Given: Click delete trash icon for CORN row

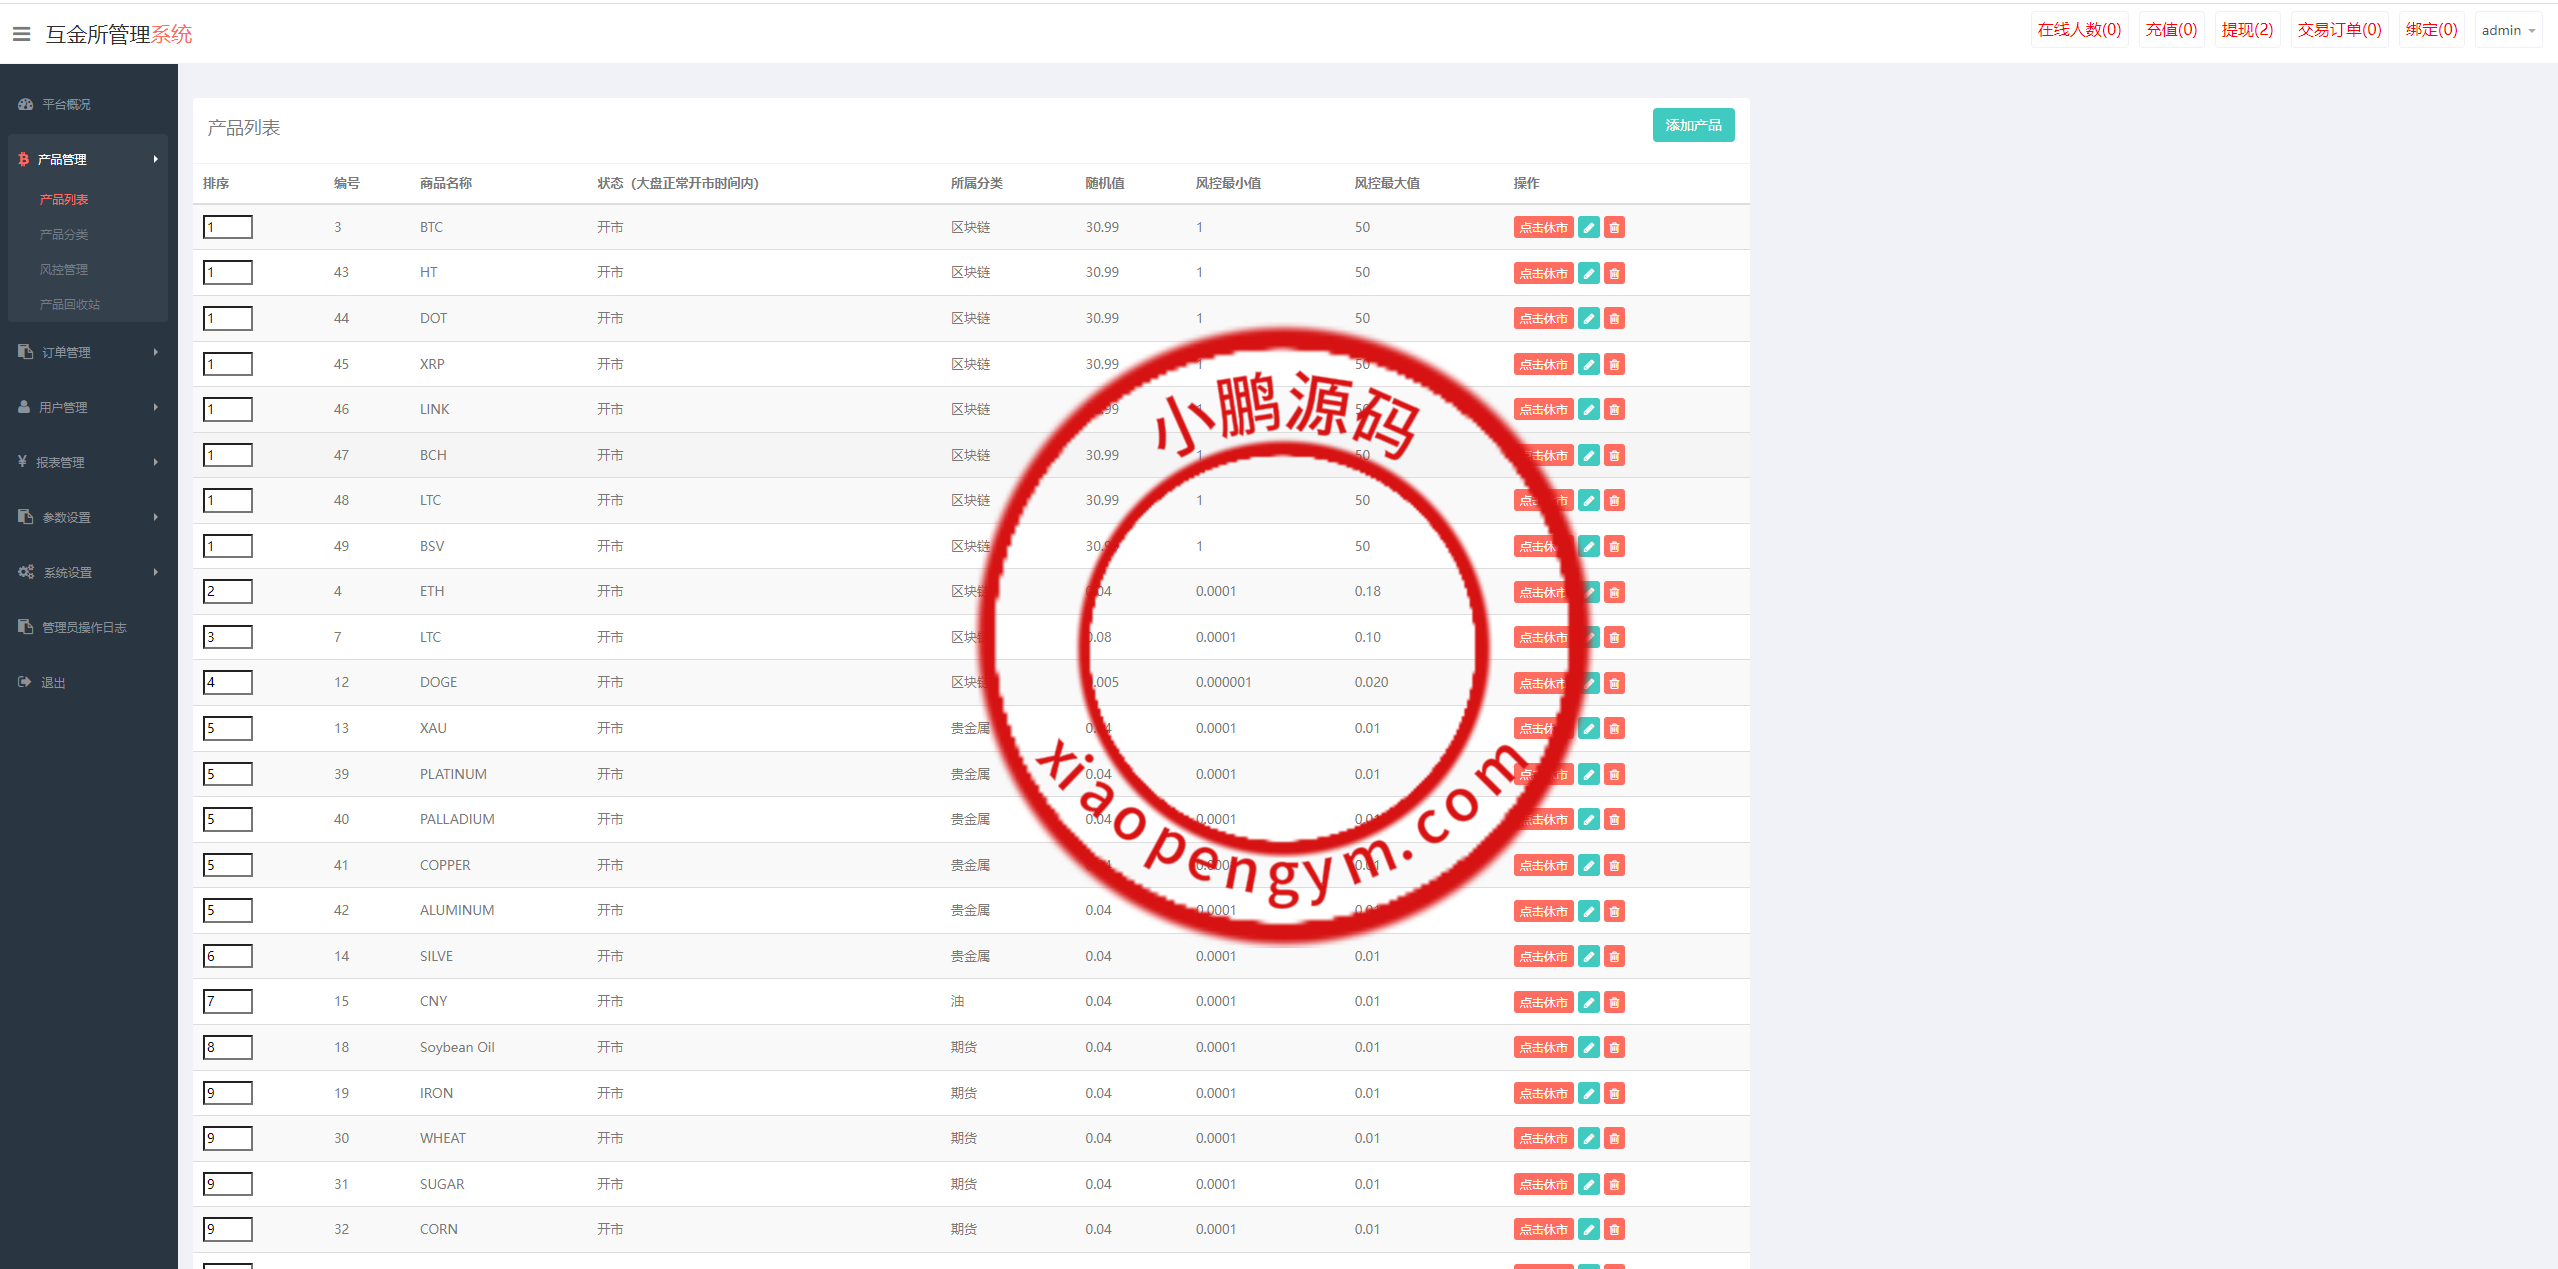Looking at the screenshot, I should [x=1614, y=1229].
